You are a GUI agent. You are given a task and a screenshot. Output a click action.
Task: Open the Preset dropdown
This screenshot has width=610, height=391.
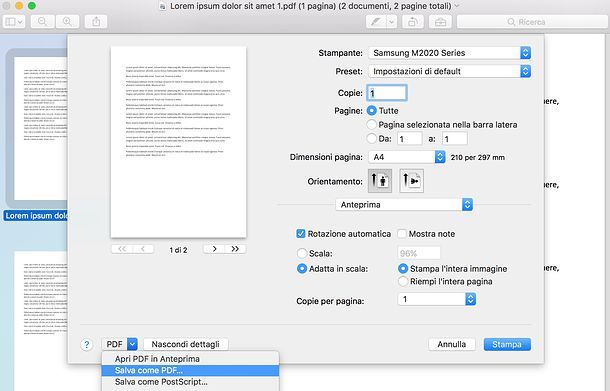(449, 71)
